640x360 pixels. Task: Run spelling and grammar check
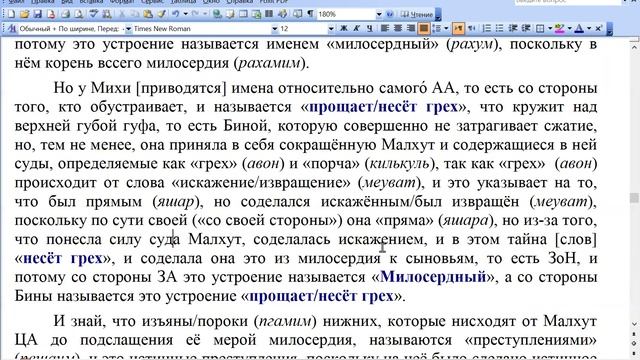click(x=94, y=14)
